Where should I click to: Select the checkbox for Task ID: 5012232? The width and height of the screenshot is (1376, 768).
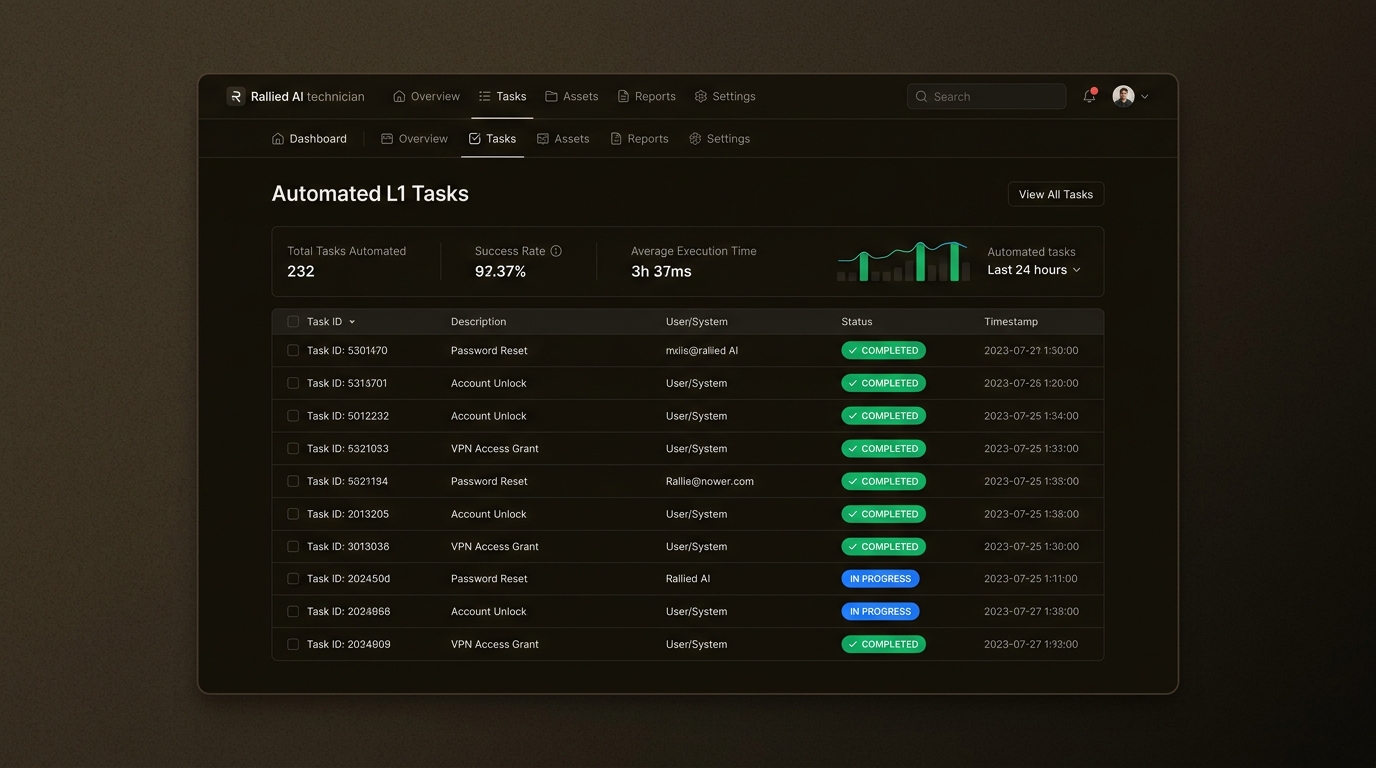293,416
